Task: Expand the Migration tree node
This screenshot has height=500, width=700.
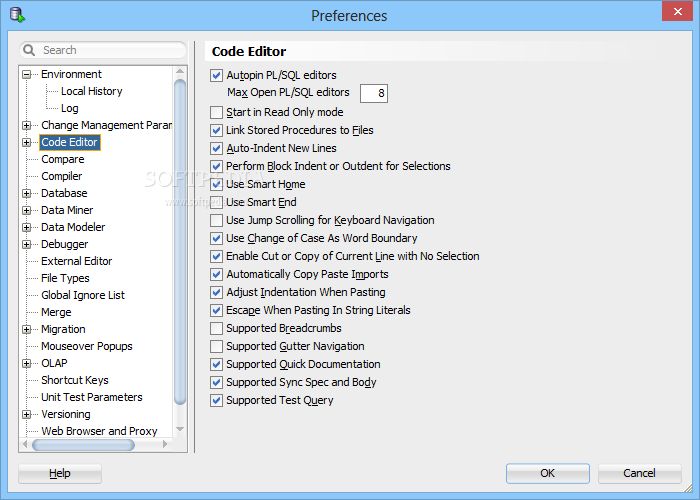Action: point(27,329)
